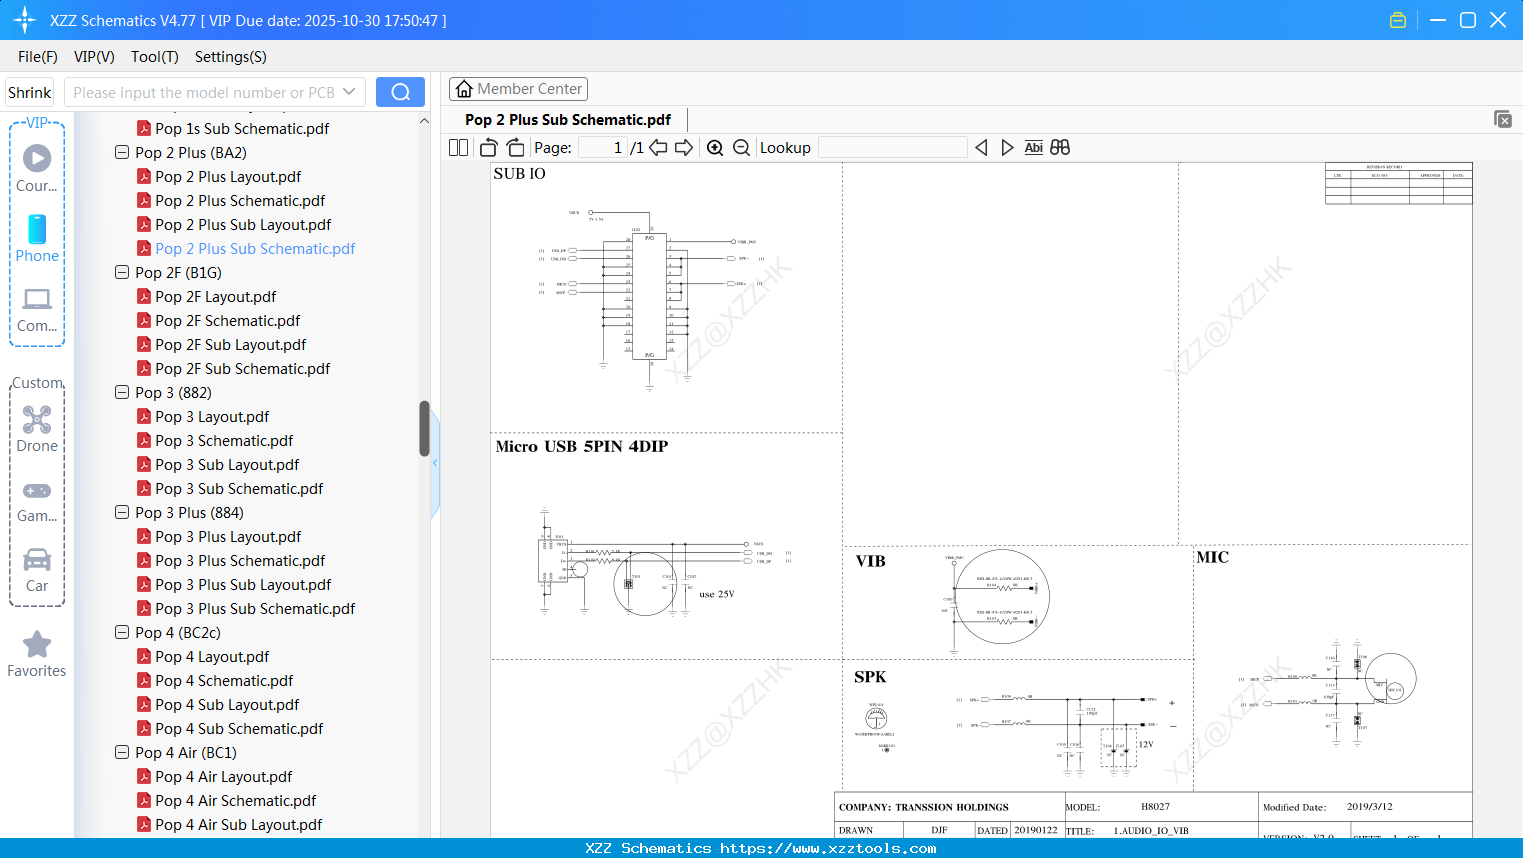Rotate the schematic counterclockwise
Screen dimensions: 1523x858
click(x=487, y=147)
